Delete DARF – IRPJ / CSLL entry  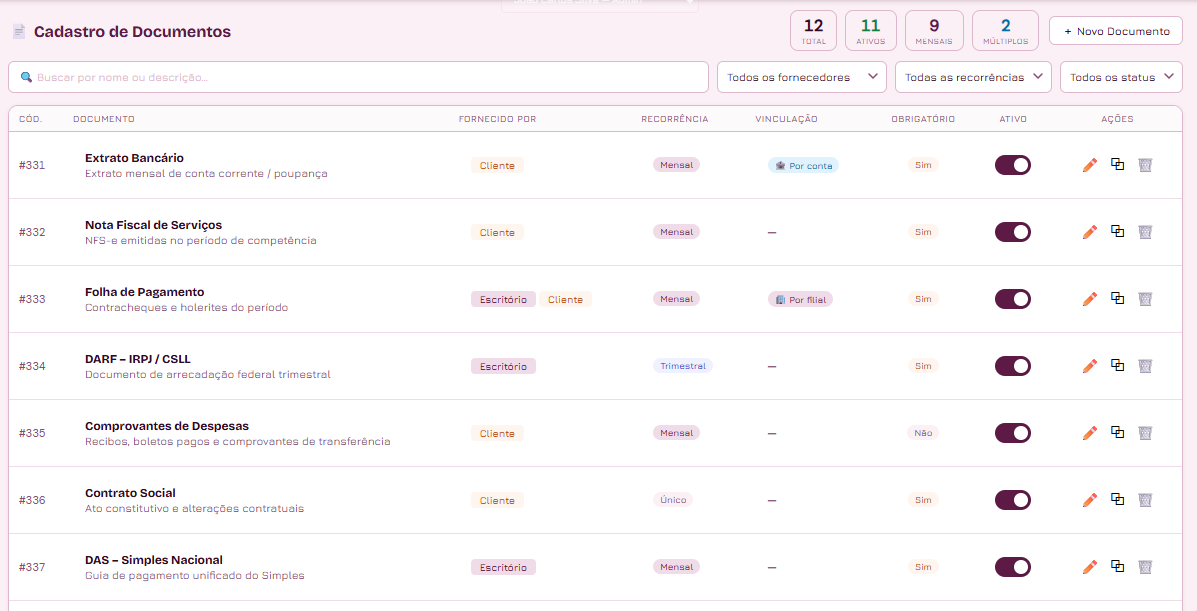(x=1145, y=366)
